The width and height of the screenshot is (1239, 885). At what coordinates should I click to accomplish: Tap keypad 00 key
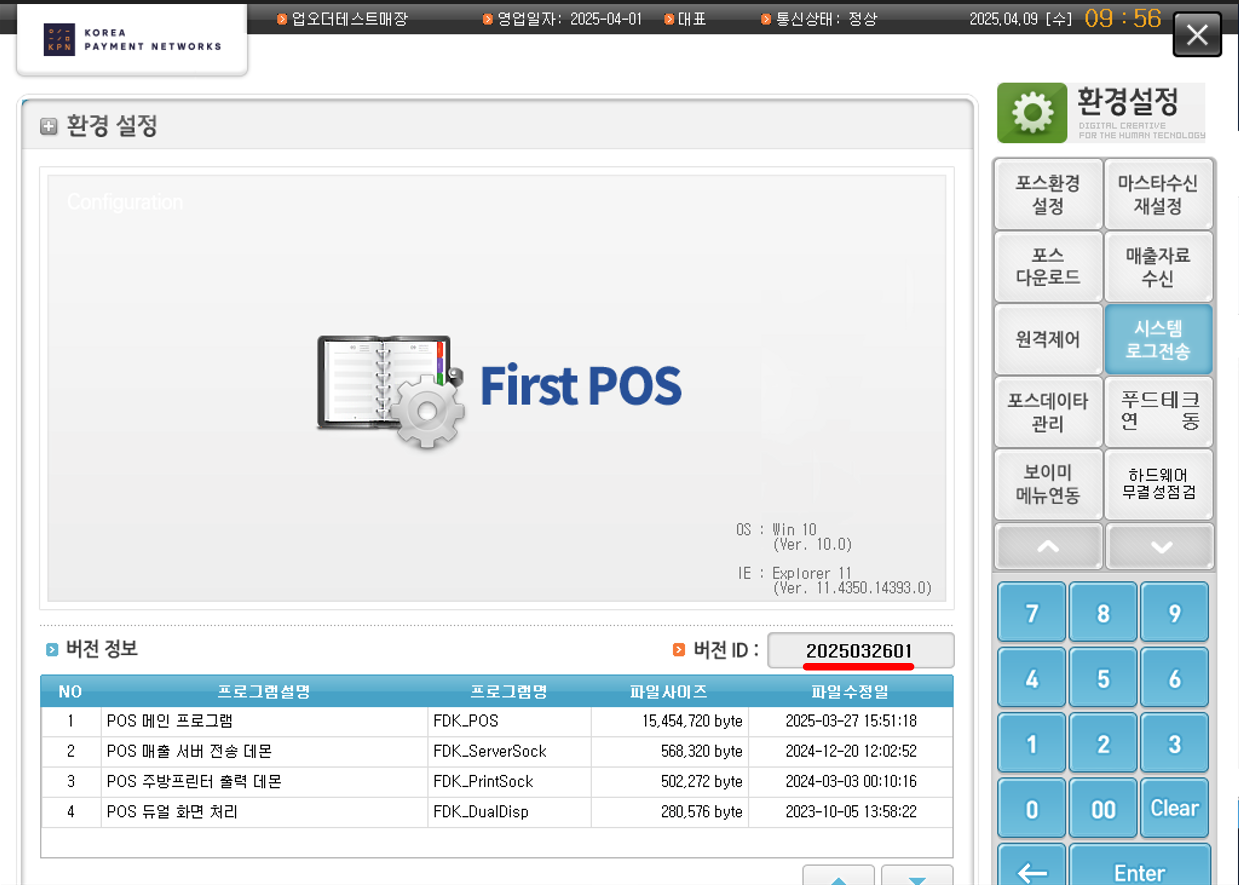click(x=1103, y=808)
